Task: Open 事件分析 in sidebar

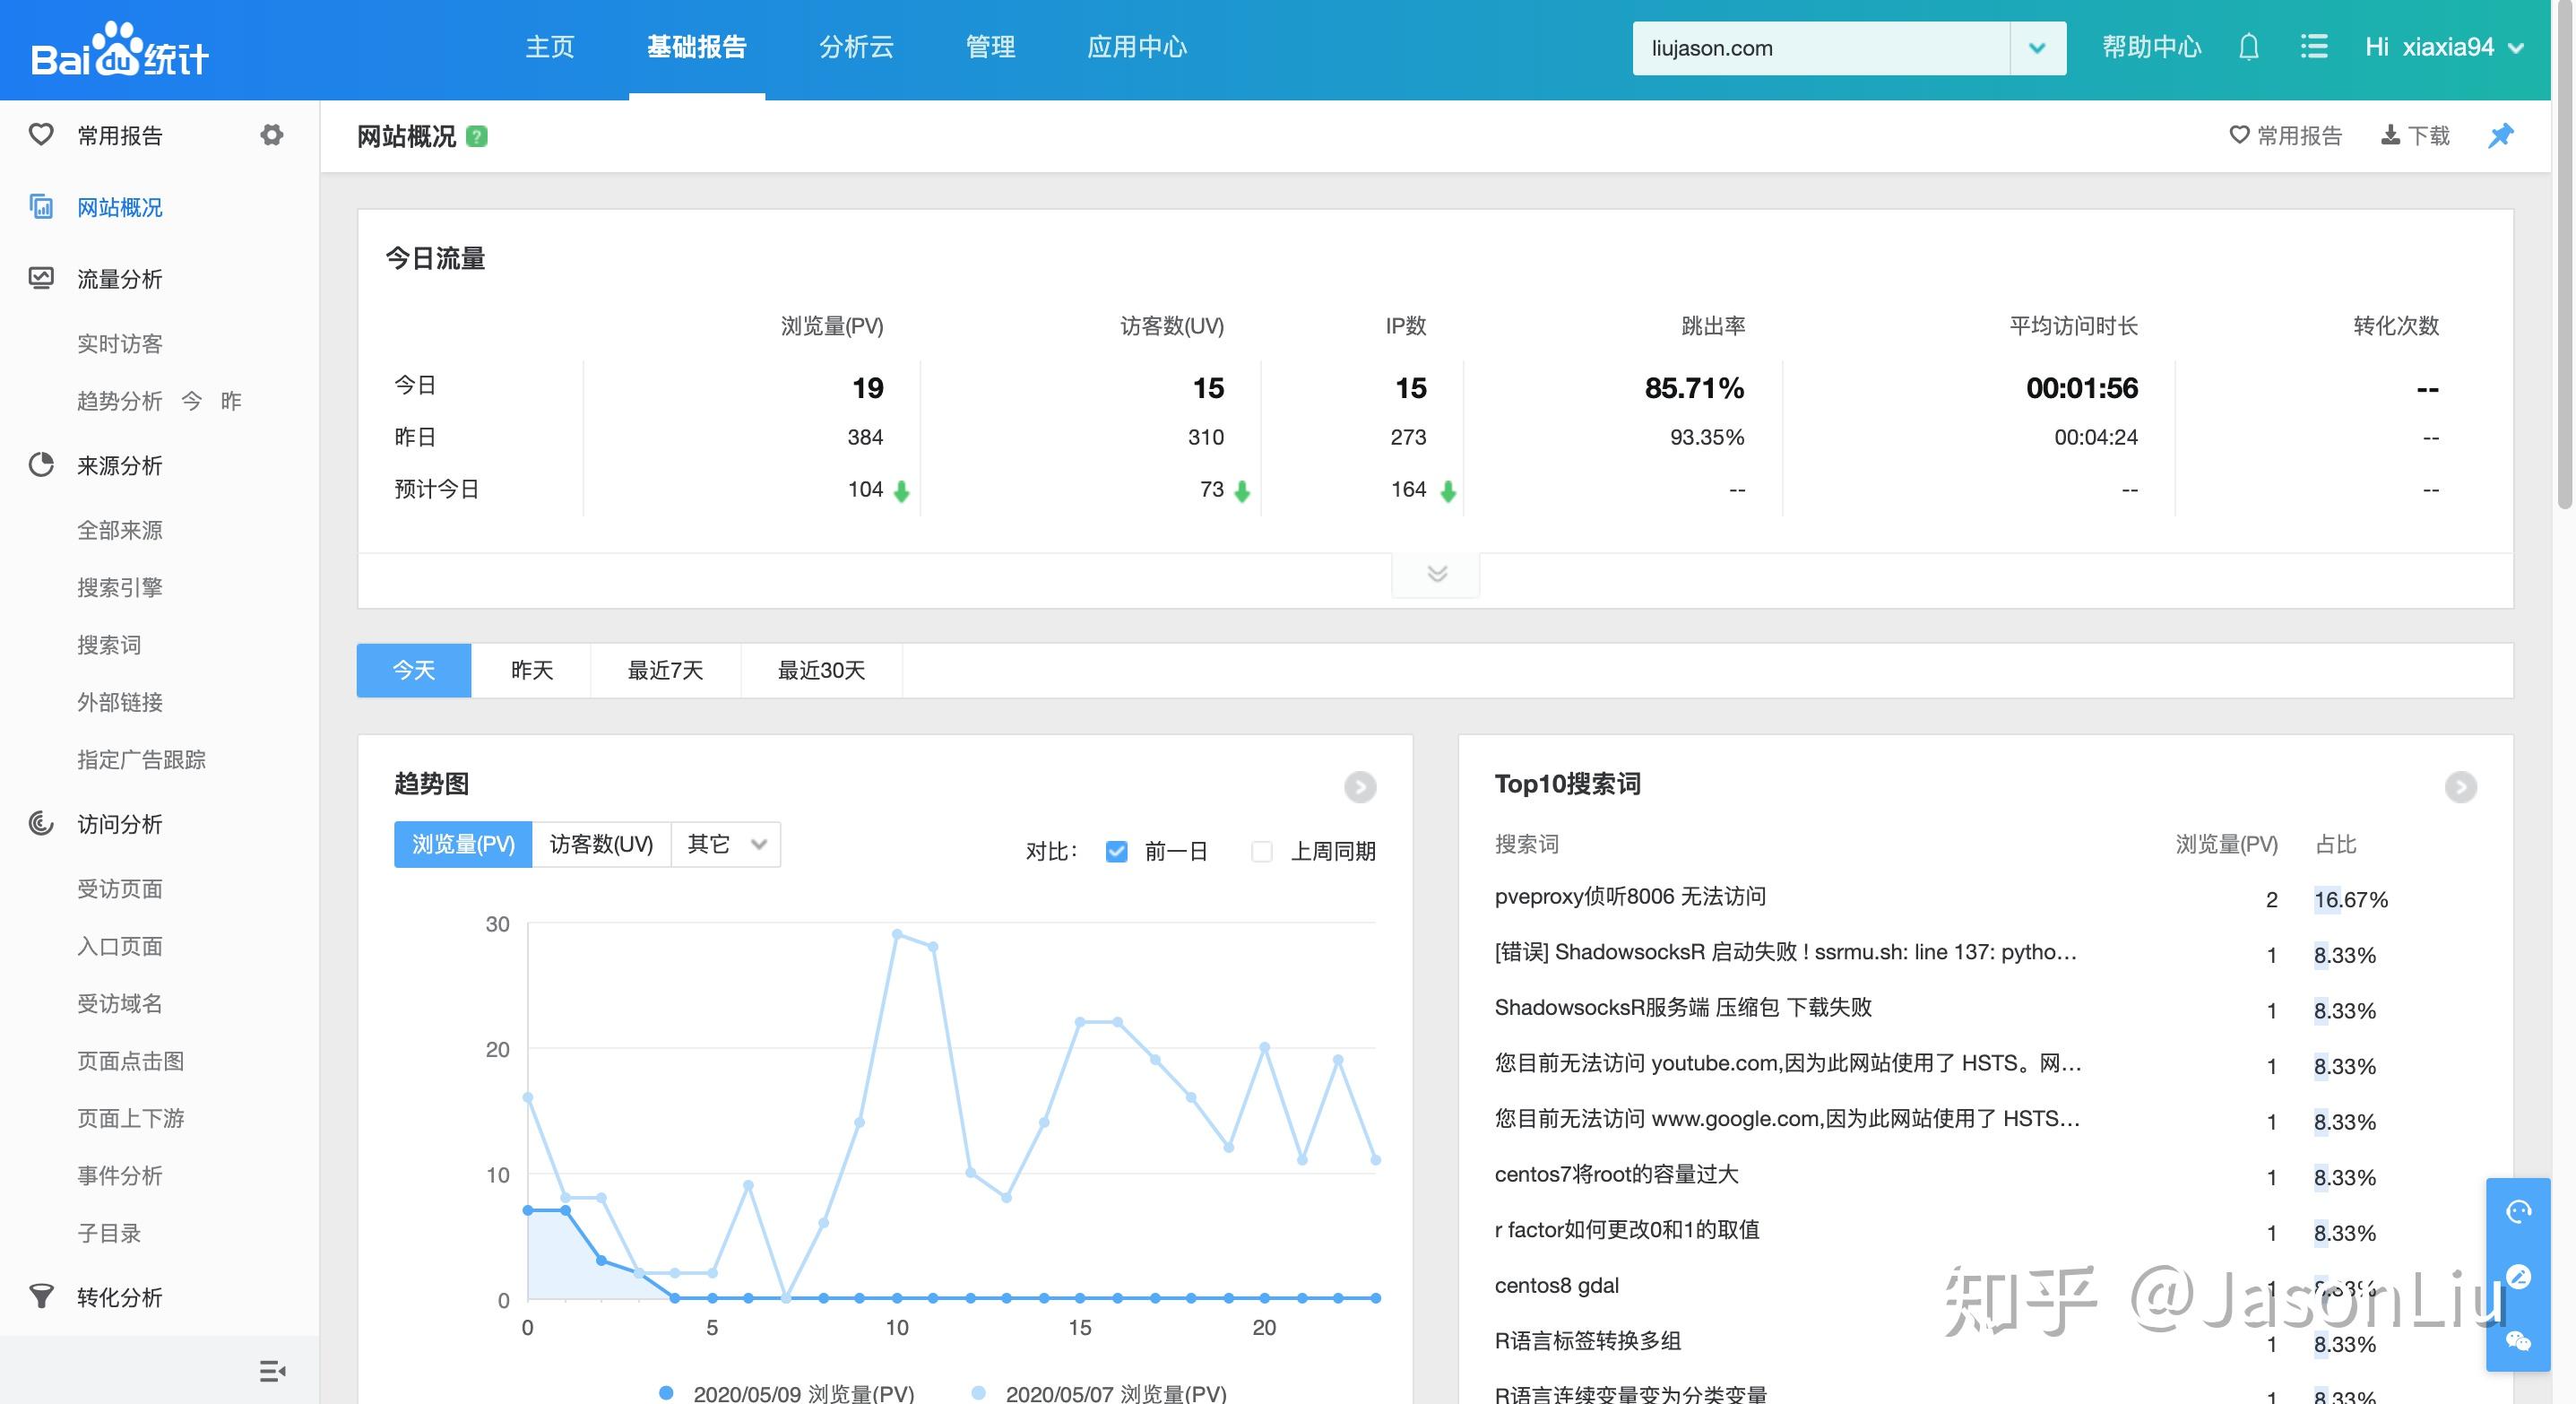Action: pos(120,1176)
